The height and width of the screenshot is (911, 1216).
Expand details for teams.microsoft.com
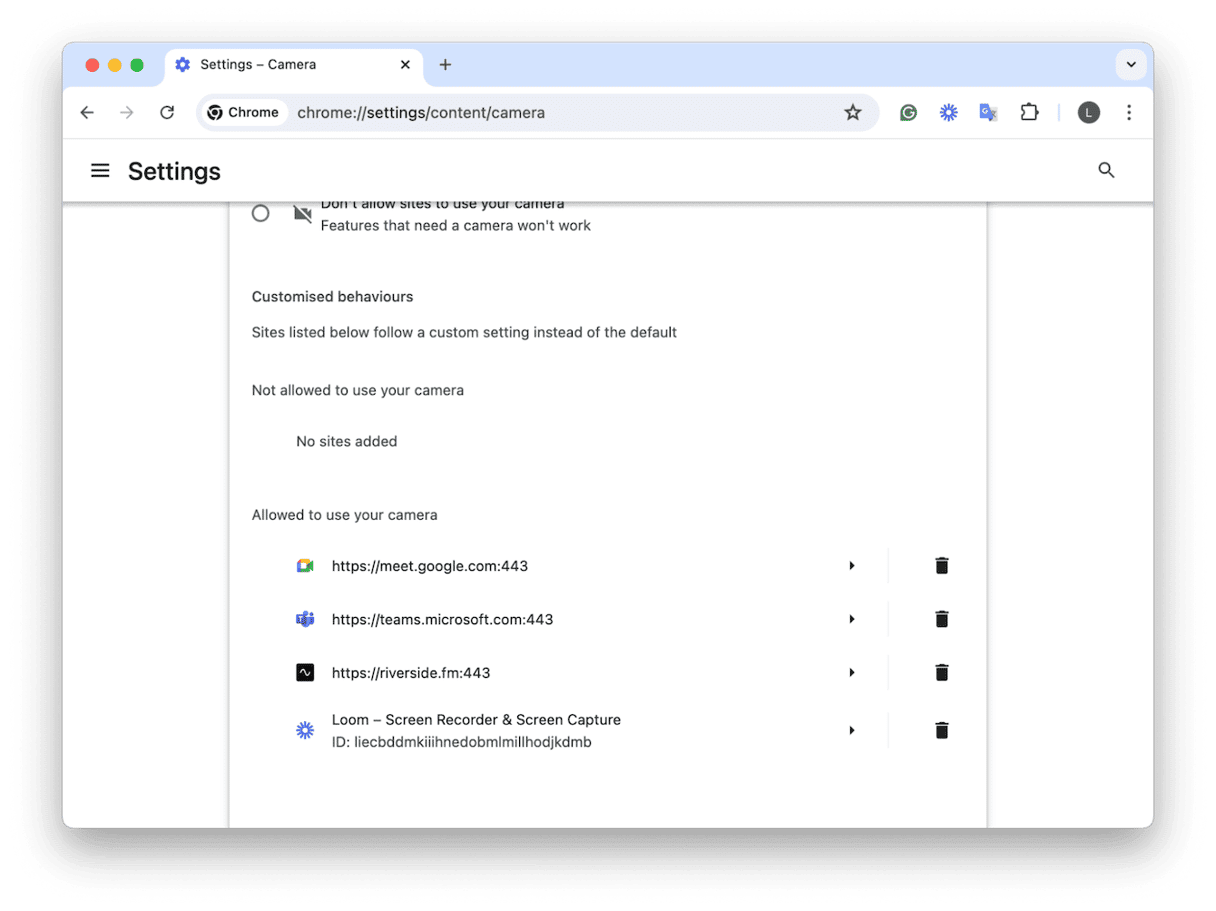click(852, 619)
